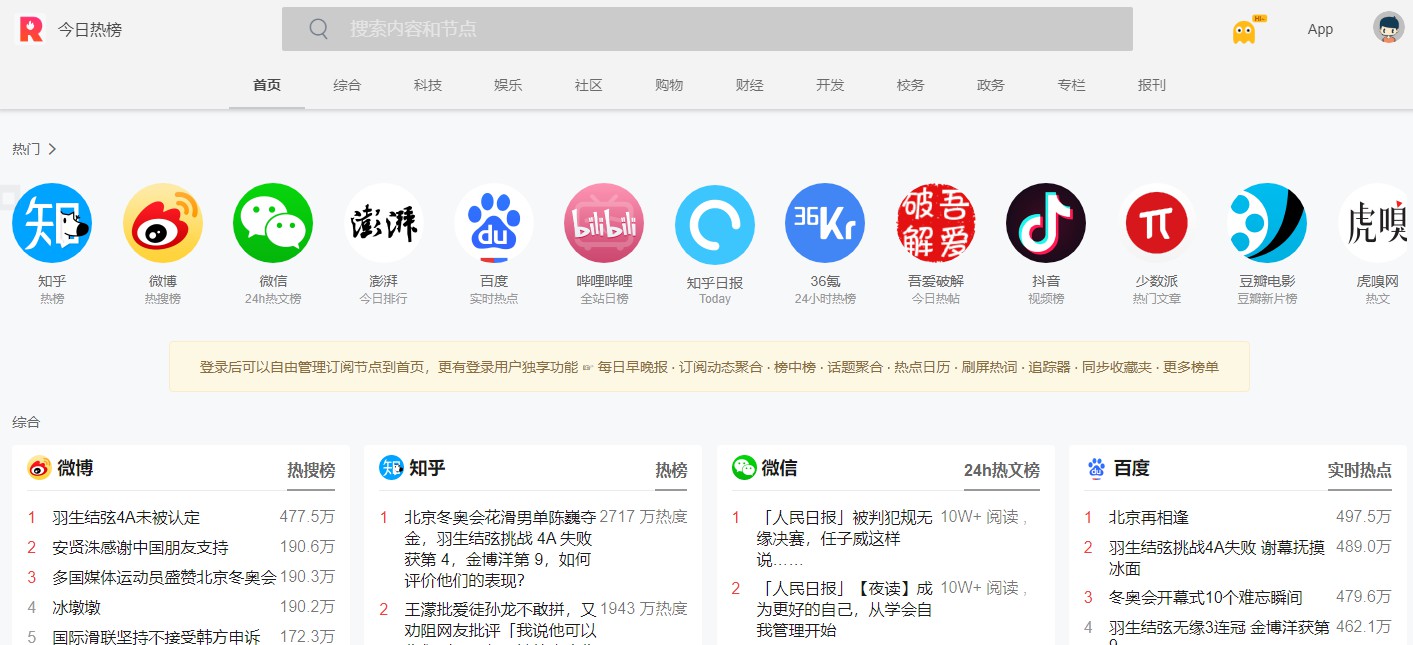
Task: Open the 吾爱破解 今日热帖 icon
Action: tap(936, 223)
